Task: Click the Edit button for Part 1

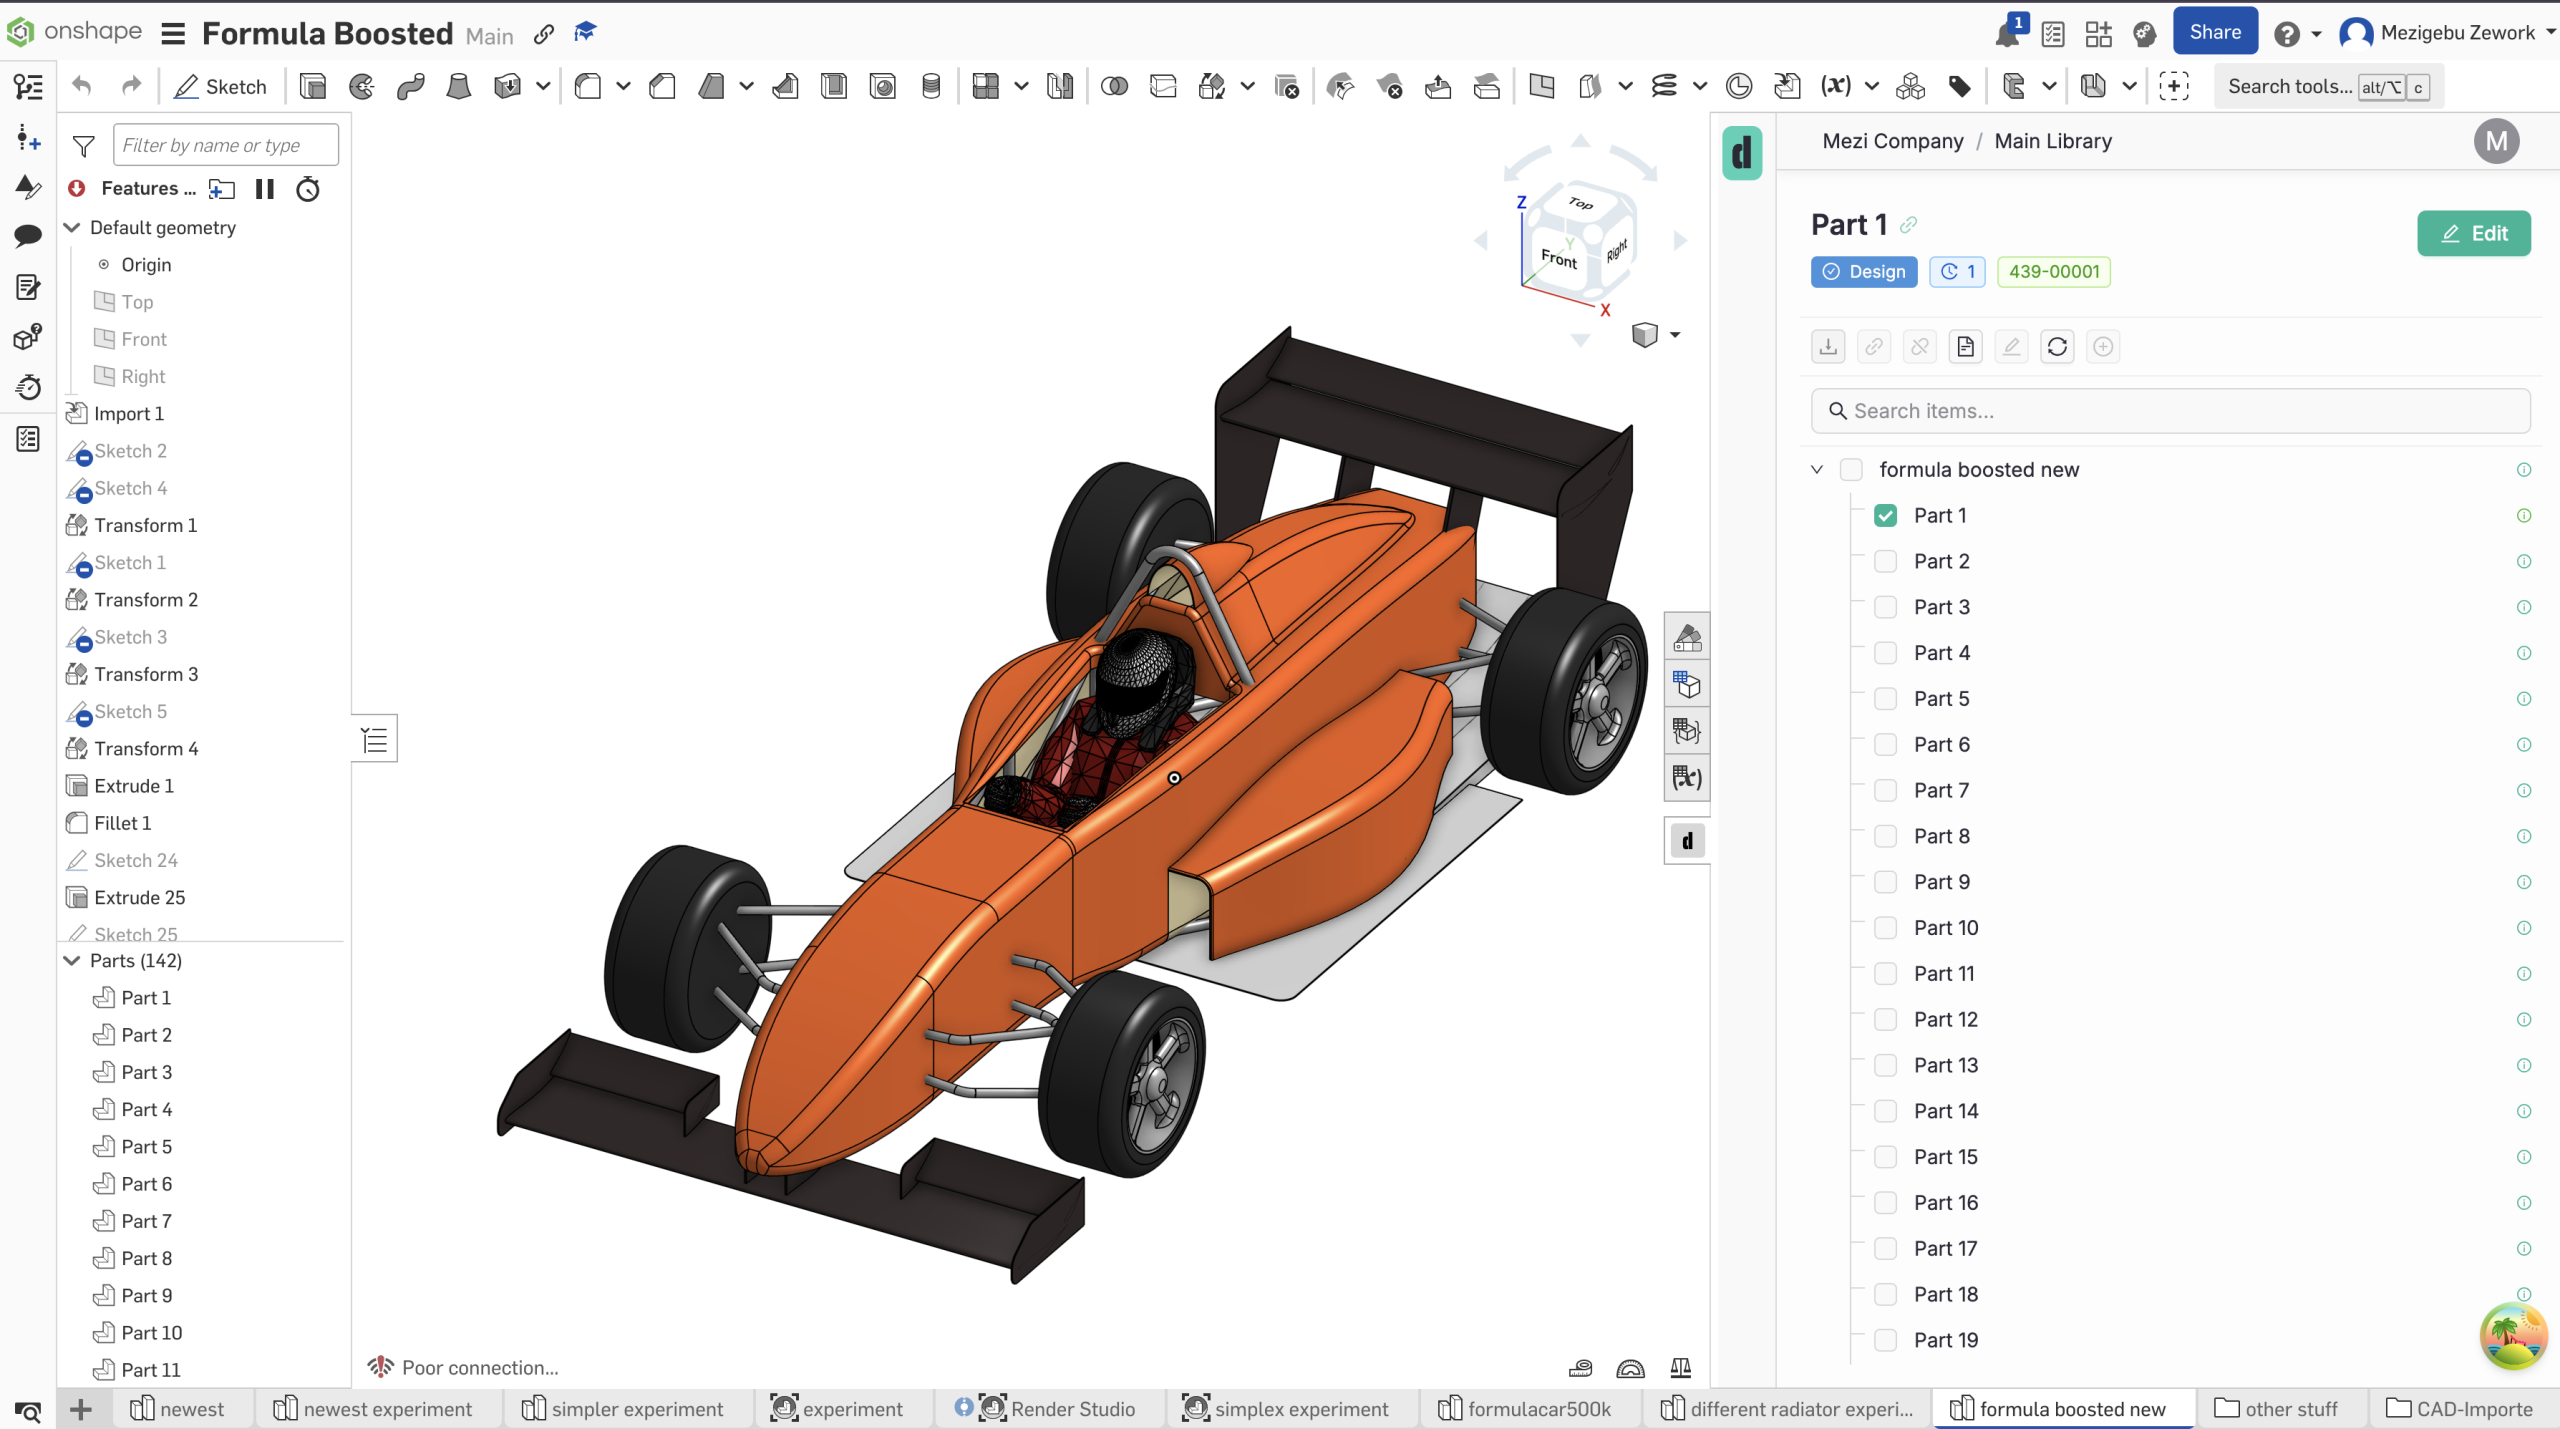Action: pyautogui.click(x=2473, y=233)
